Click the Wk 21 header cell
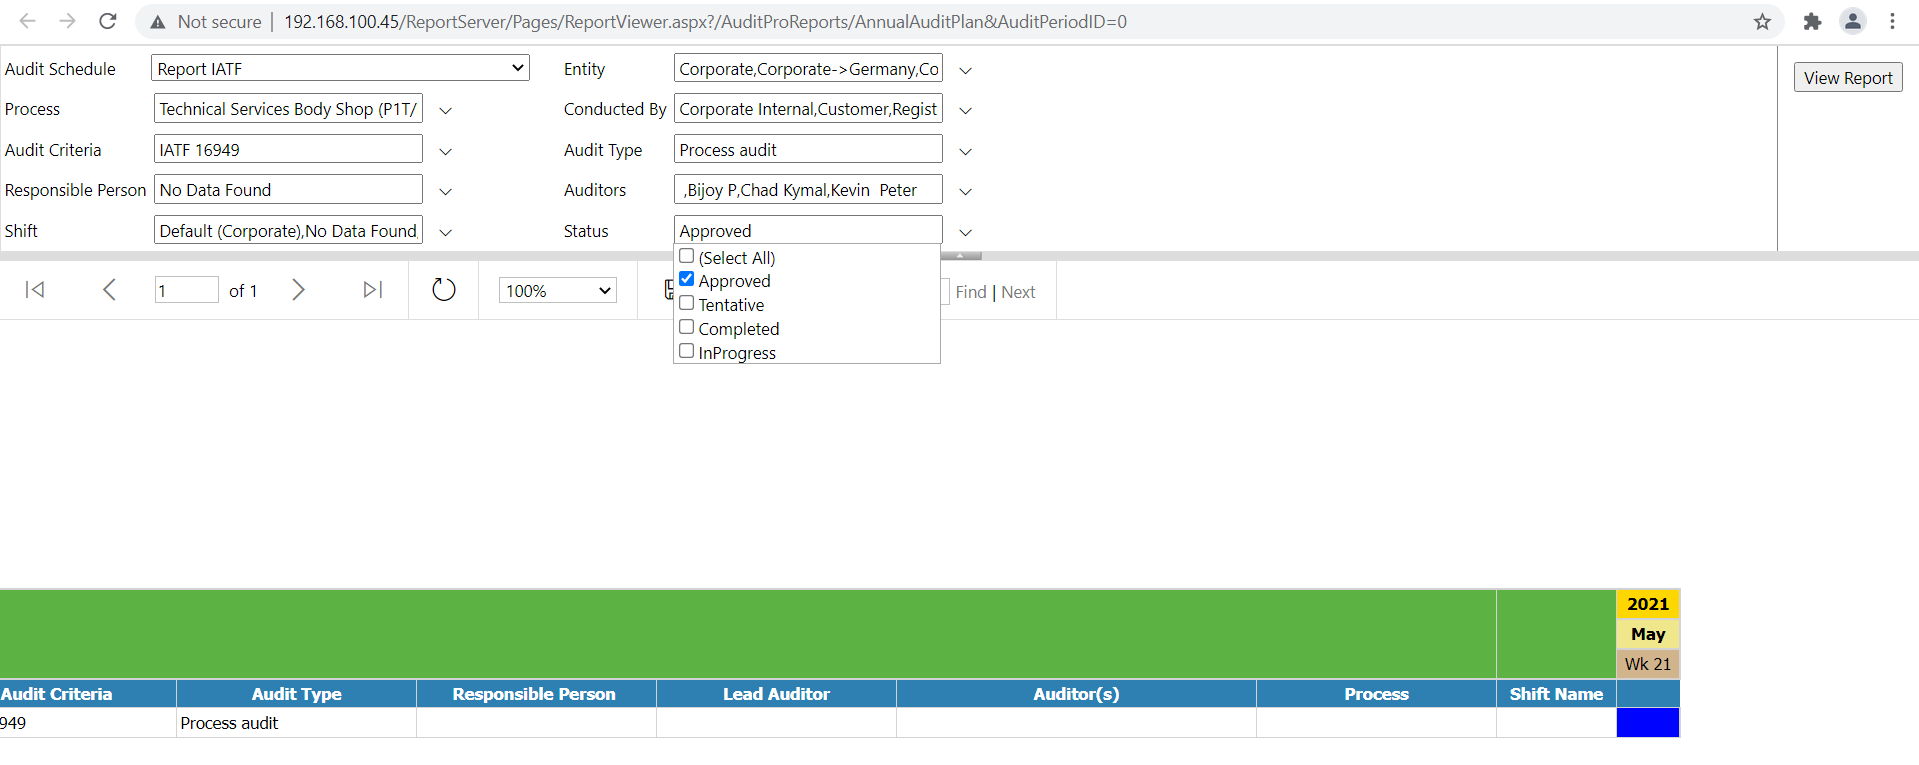The image size is (1919, 765). 1648,664
